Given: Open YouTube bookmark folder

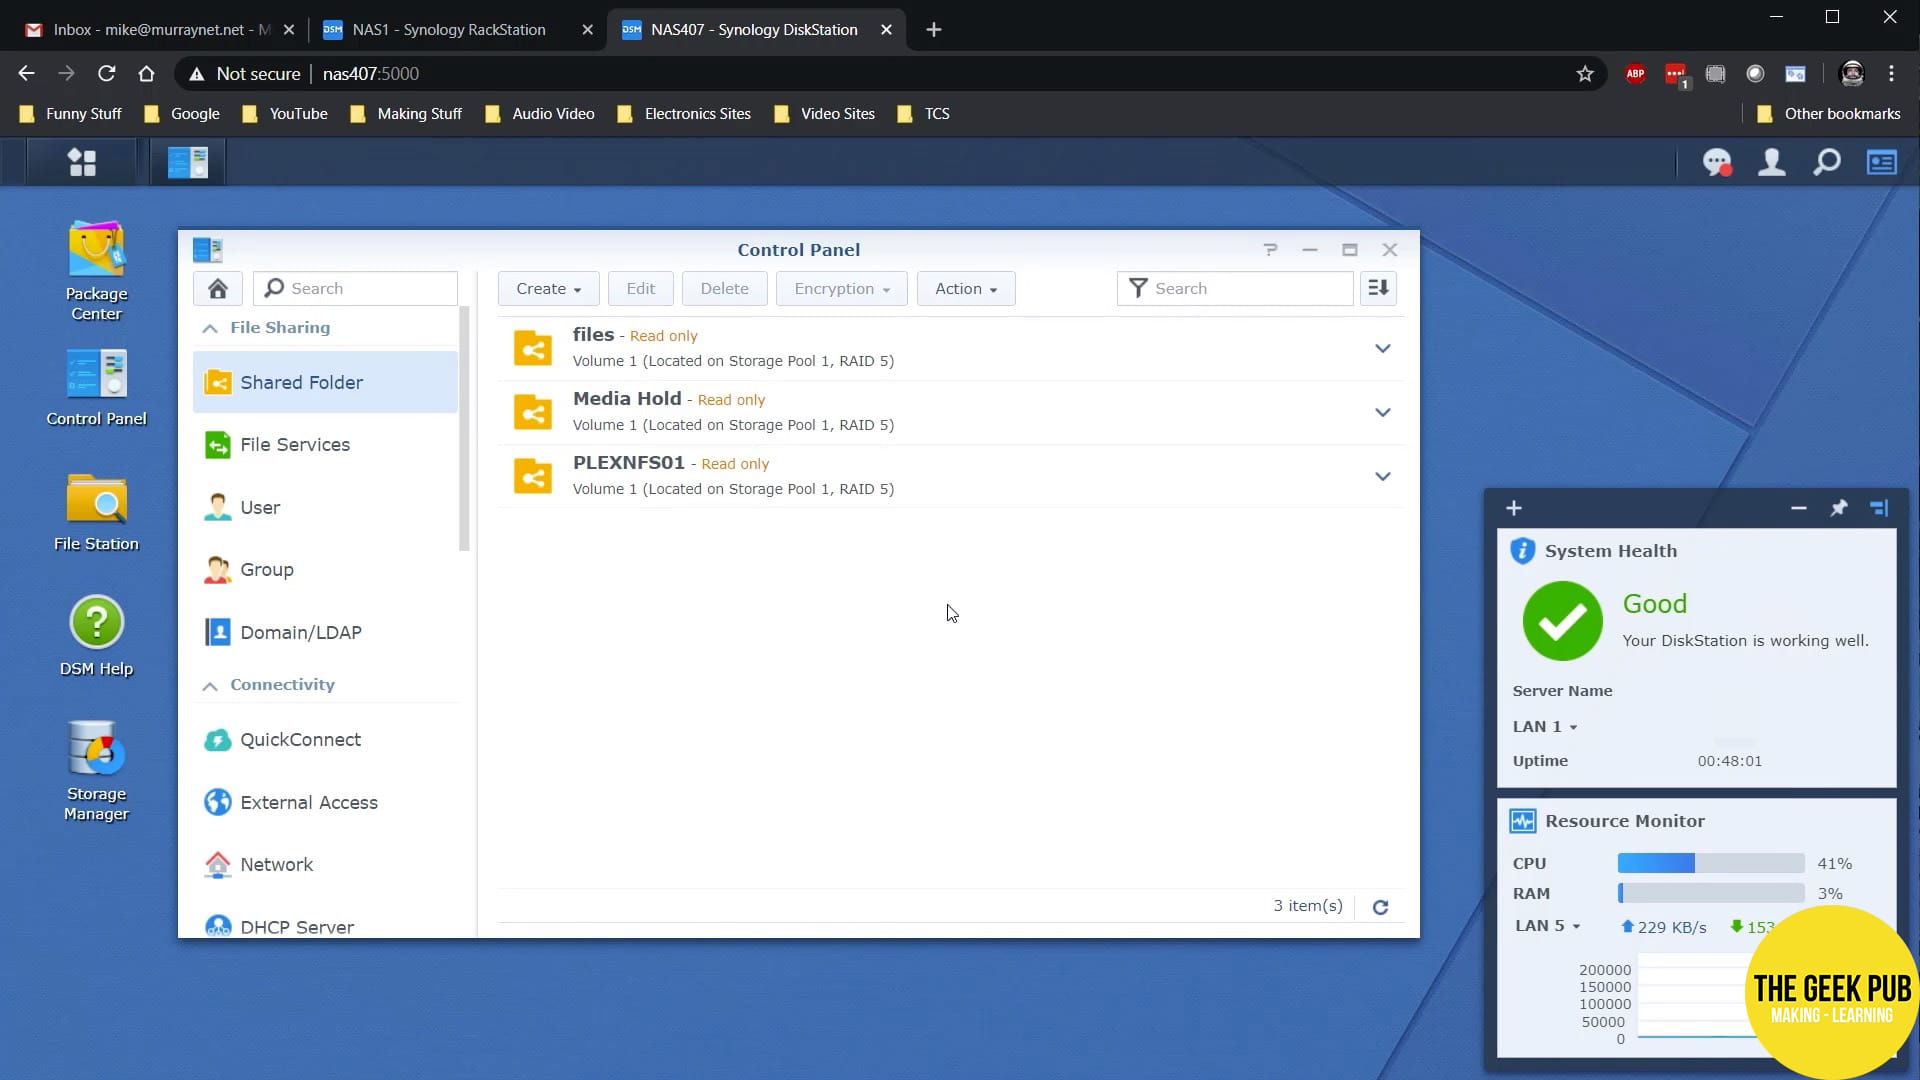Looking at the screenshot, I should click(285, 114).
